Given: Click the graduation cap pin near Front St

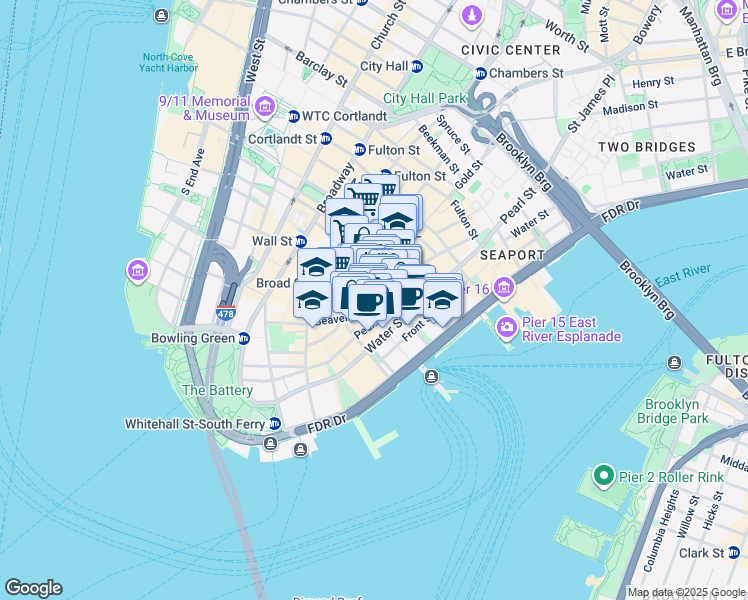Looking at the screenshot, I should click(x=442, y=301).
